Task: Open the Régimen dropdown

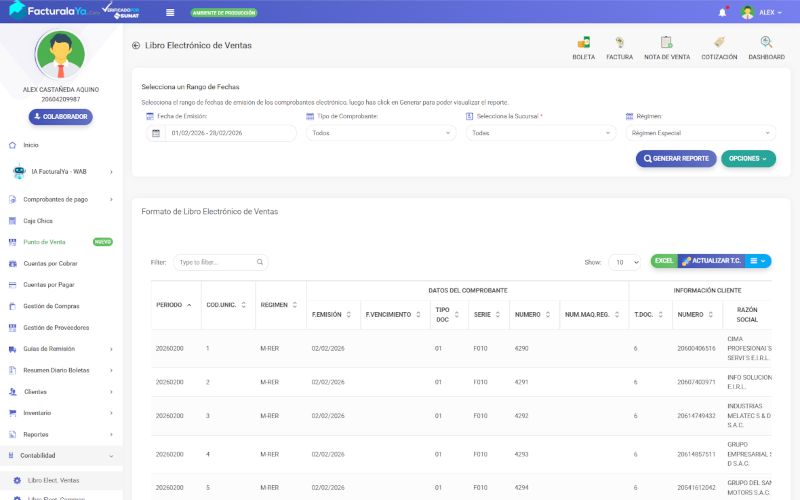Action: click(x=700, y=133)
